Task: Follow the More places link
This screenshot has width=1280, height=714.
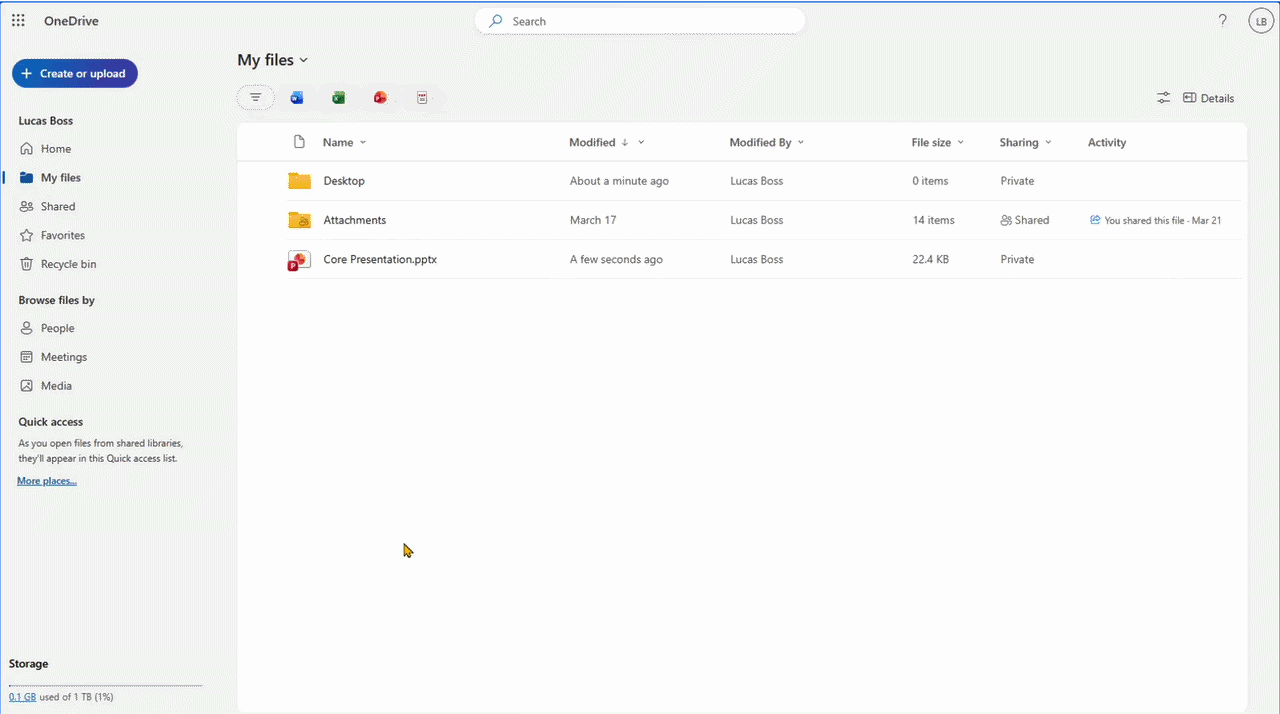Action: [47, 481]
